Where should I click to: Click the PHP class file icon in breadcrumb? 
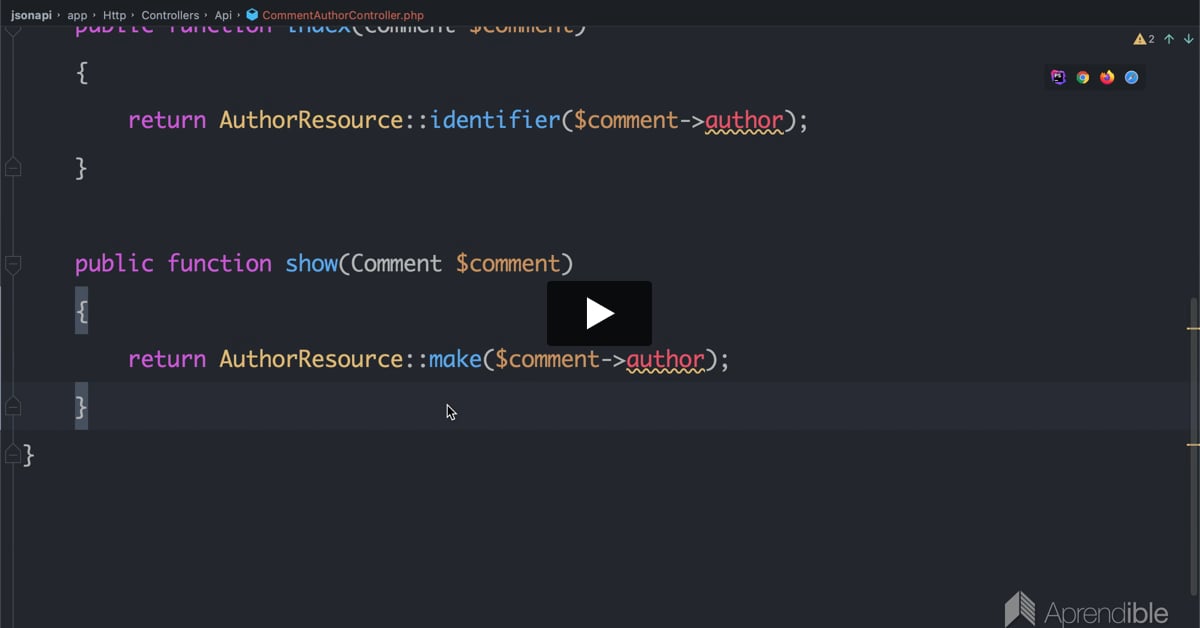pos(252,15)
